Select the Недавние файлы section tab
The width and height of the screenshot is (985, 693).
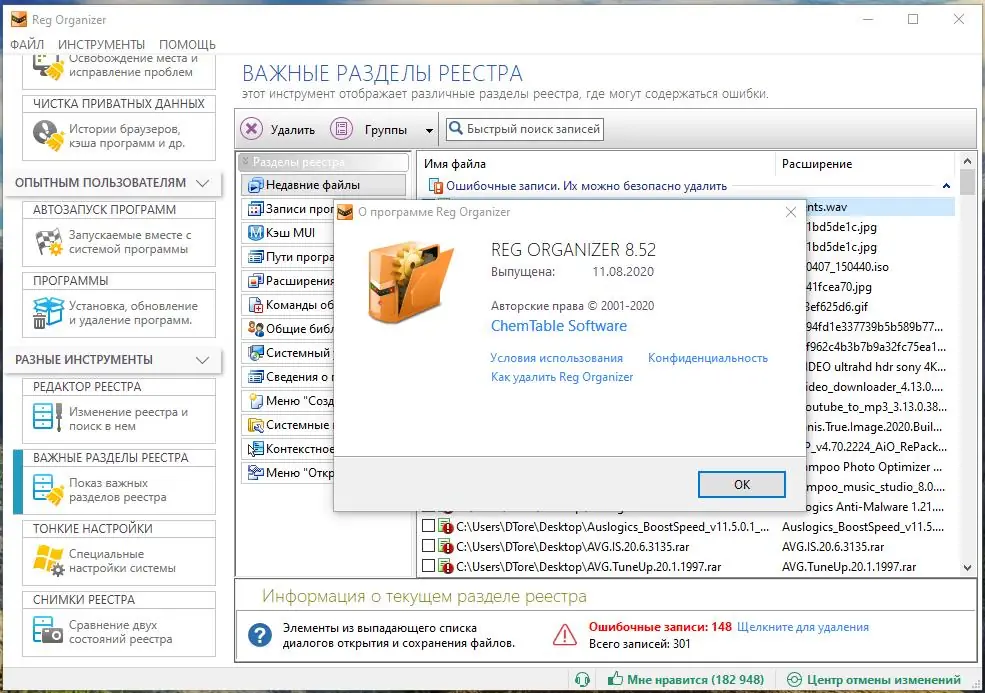pyautogui.click(x=320, y=184)
